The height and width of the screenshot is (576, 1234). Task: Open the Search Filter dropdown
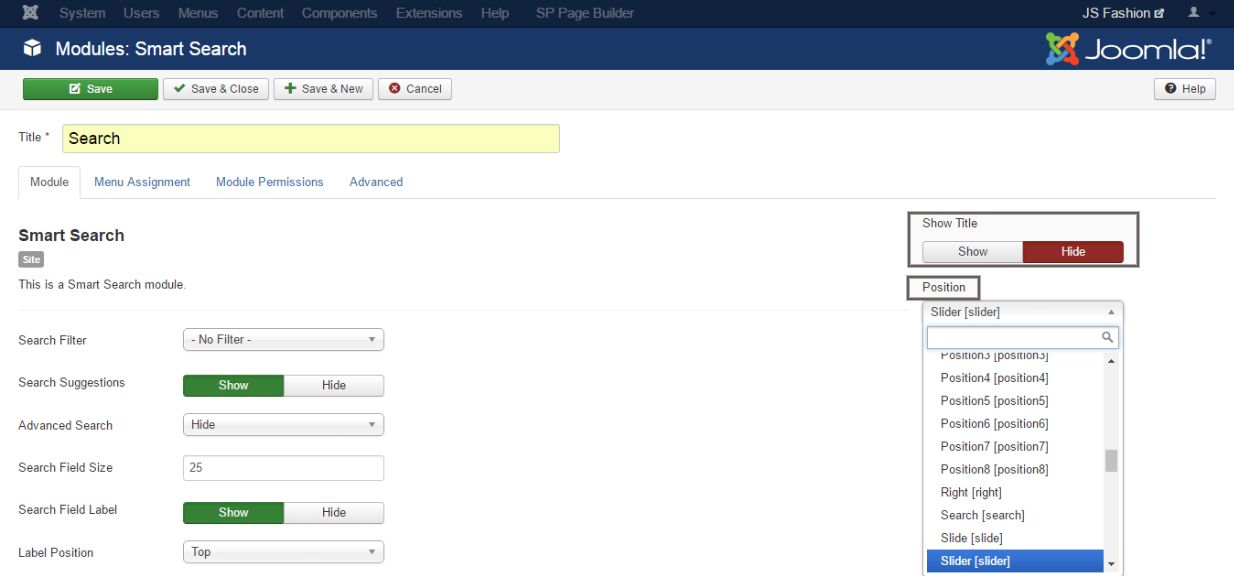pyautogui.click(x=283, y=340)
